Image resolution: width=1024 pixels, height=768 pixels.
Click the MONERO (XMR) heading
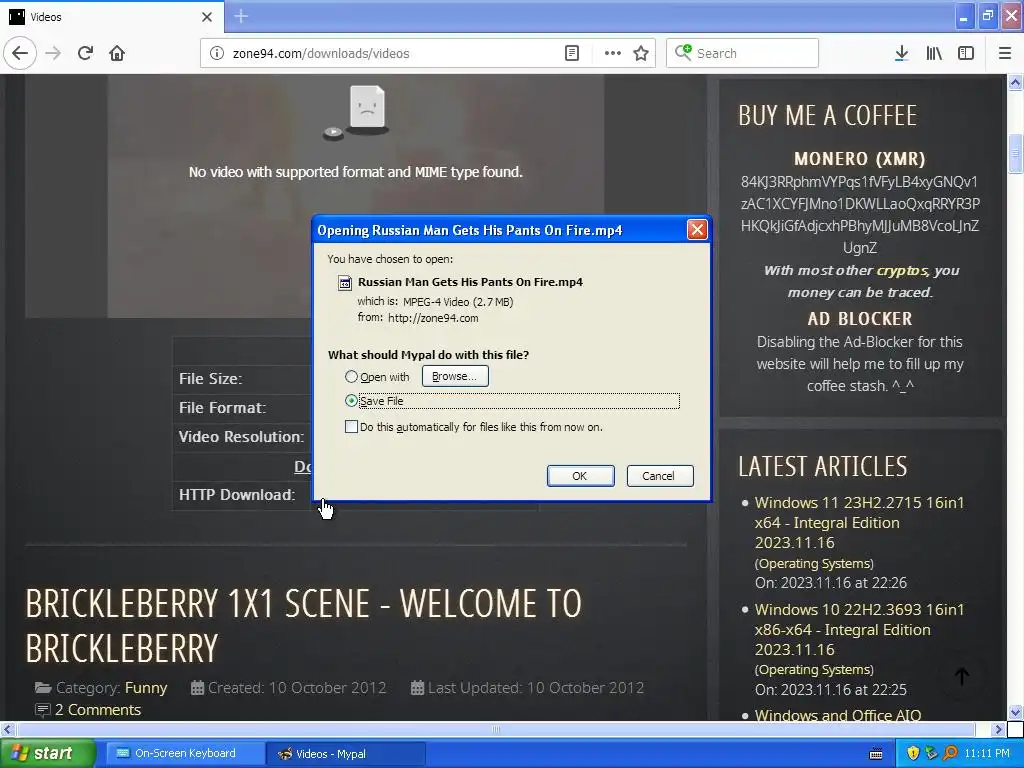(x=859, y=159)
